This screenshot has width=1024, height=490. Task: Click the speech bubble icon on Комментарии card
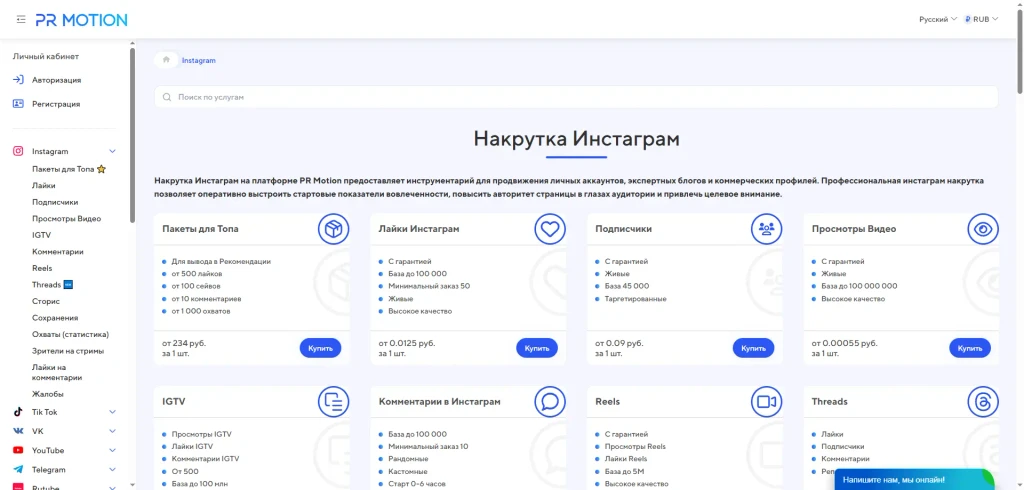(550, 401)
